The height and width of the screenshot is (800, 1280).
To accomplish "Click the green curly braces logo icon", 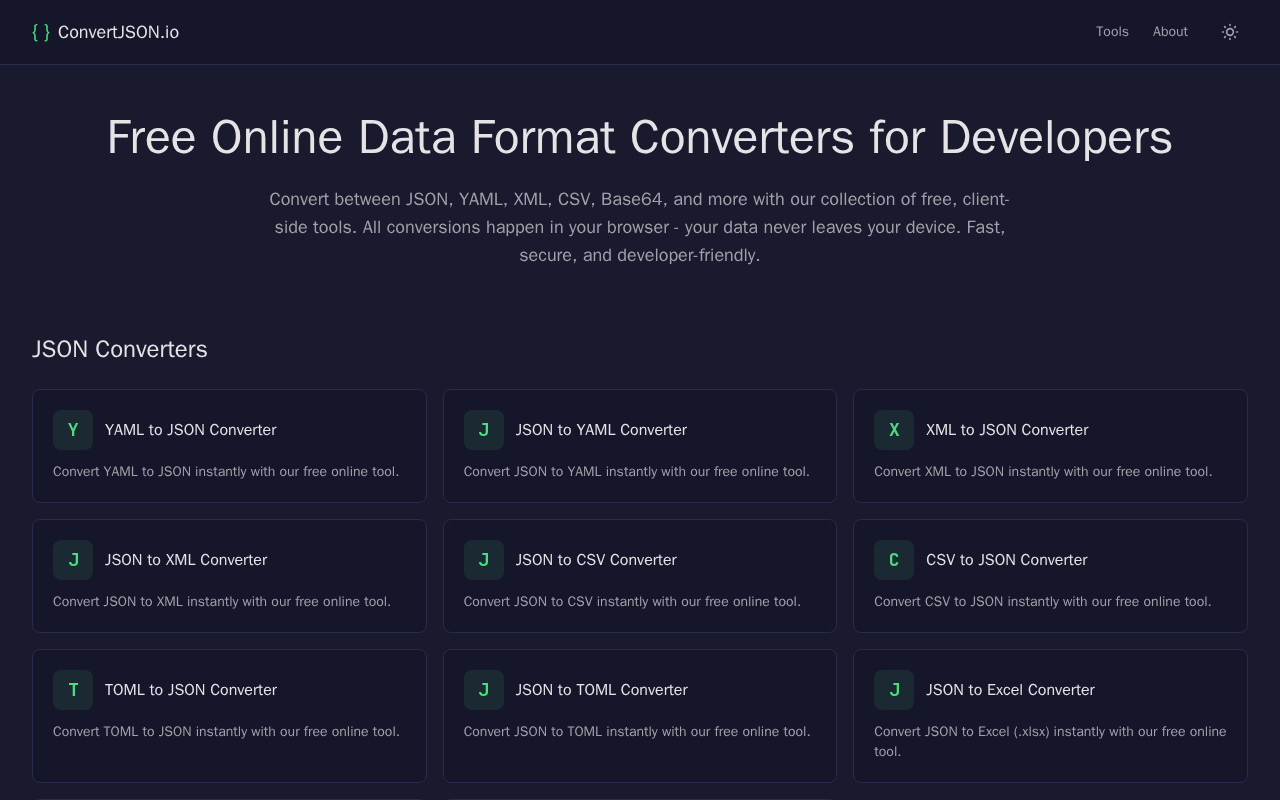I will pos(41,32).
